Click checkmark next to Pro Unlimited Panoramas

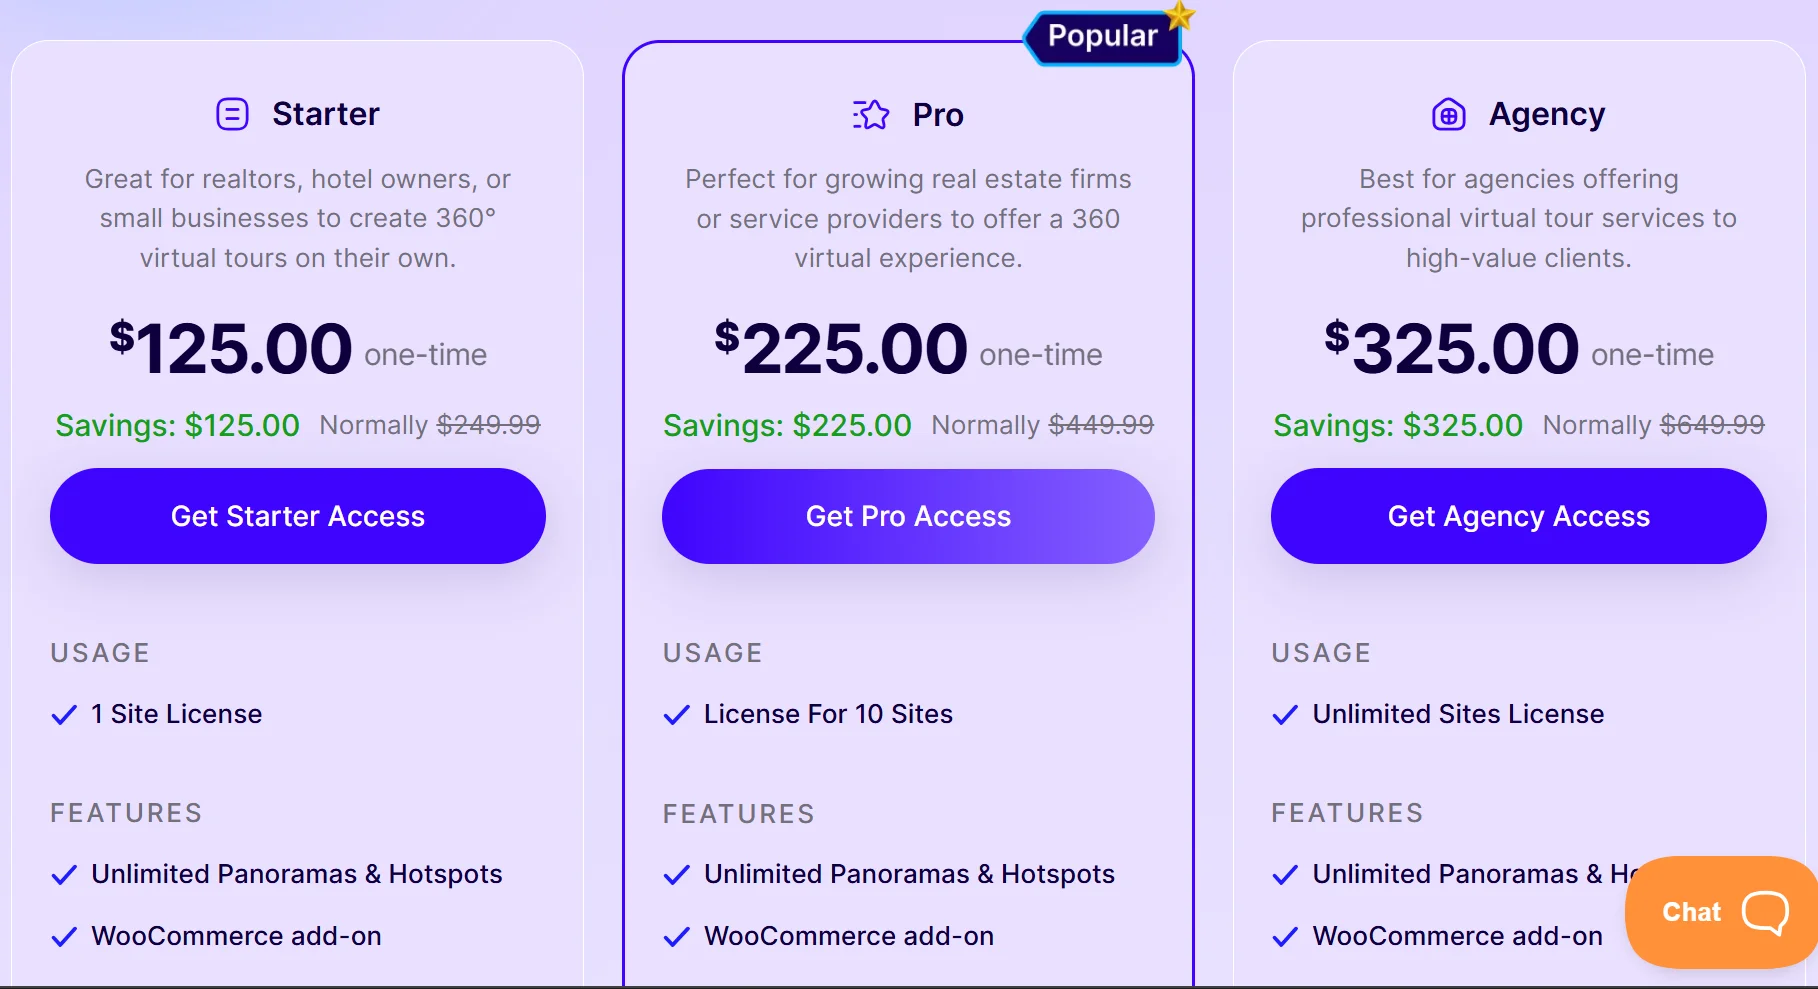[x=677, y=875]
